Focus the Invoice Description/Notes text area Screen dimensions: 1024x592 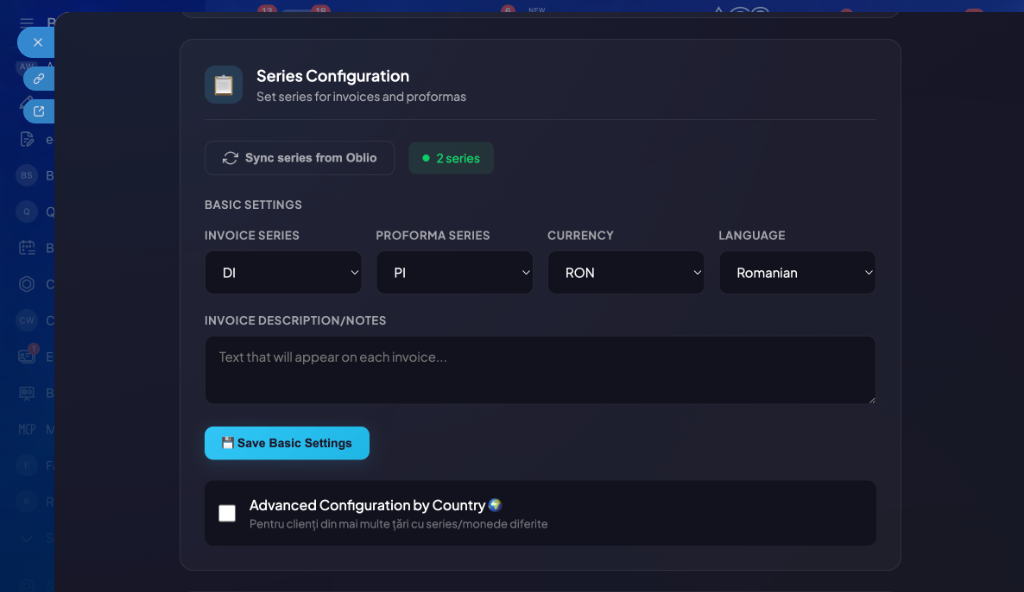(540, 370)
